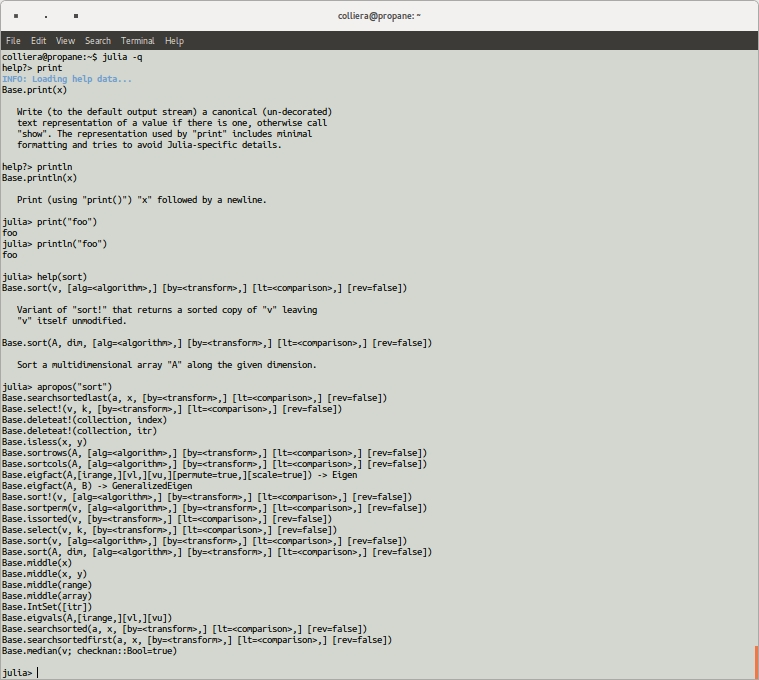
Task: Open the Terminal menu
Action: [x=137, y=41]
